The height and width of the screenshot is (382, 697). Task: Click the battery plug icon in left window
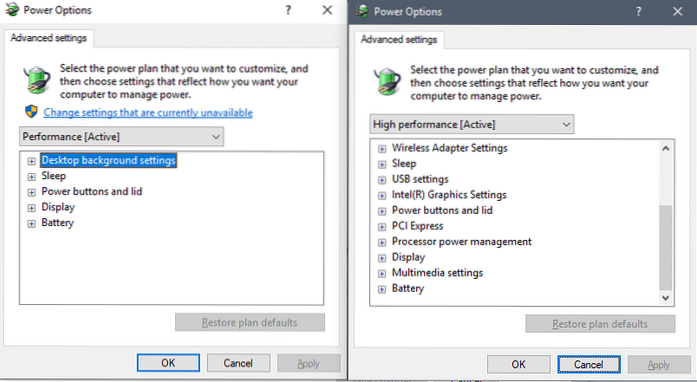(x=37, y=80)
